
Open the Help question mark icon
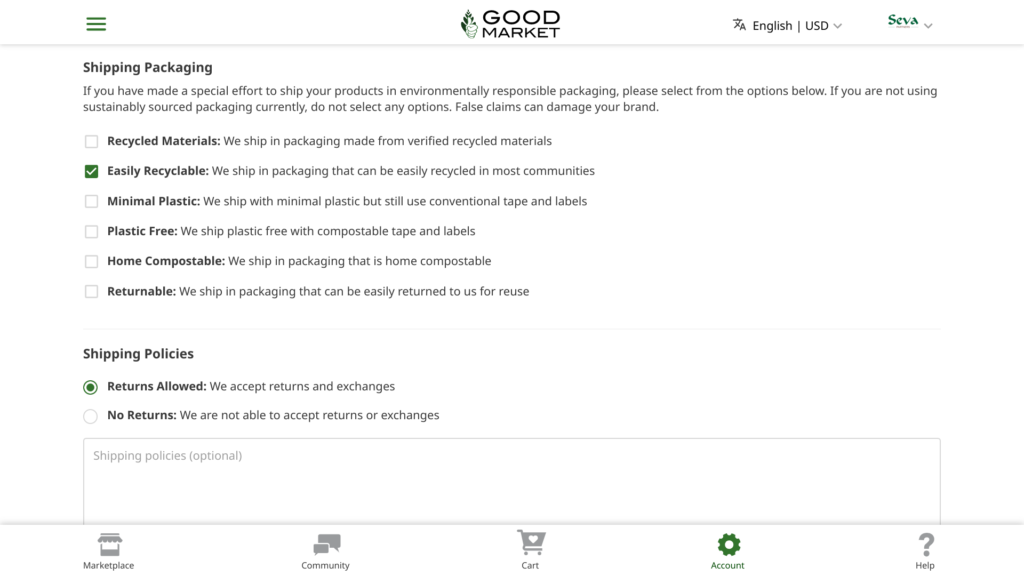pyautogui.click(x=925, y=545)
